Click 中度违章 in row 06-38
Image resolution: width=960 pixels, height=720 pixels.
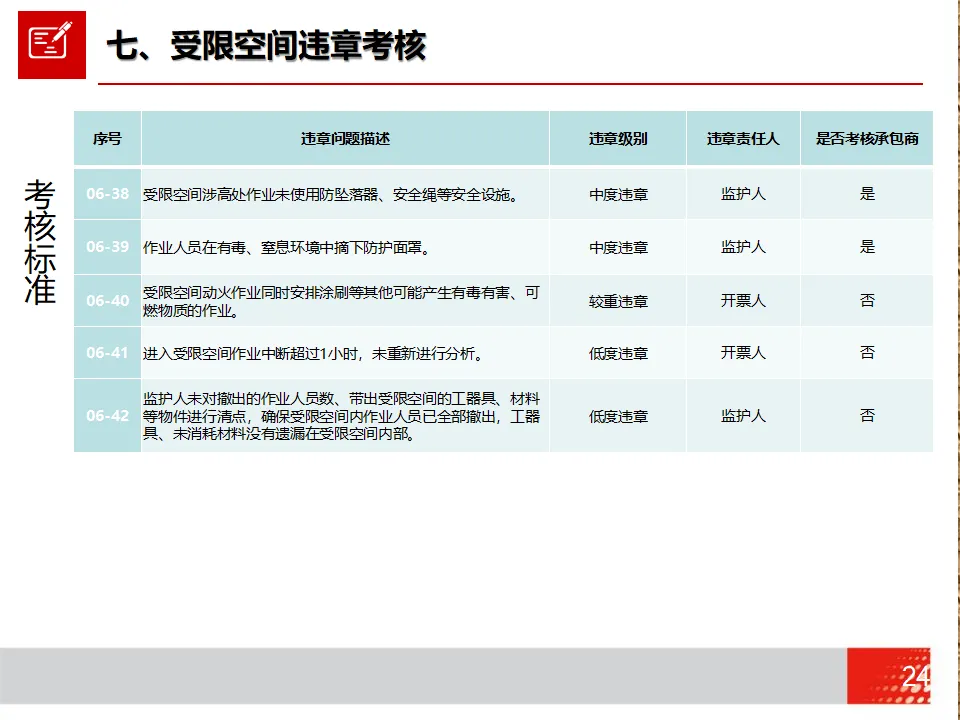(618, 195)
